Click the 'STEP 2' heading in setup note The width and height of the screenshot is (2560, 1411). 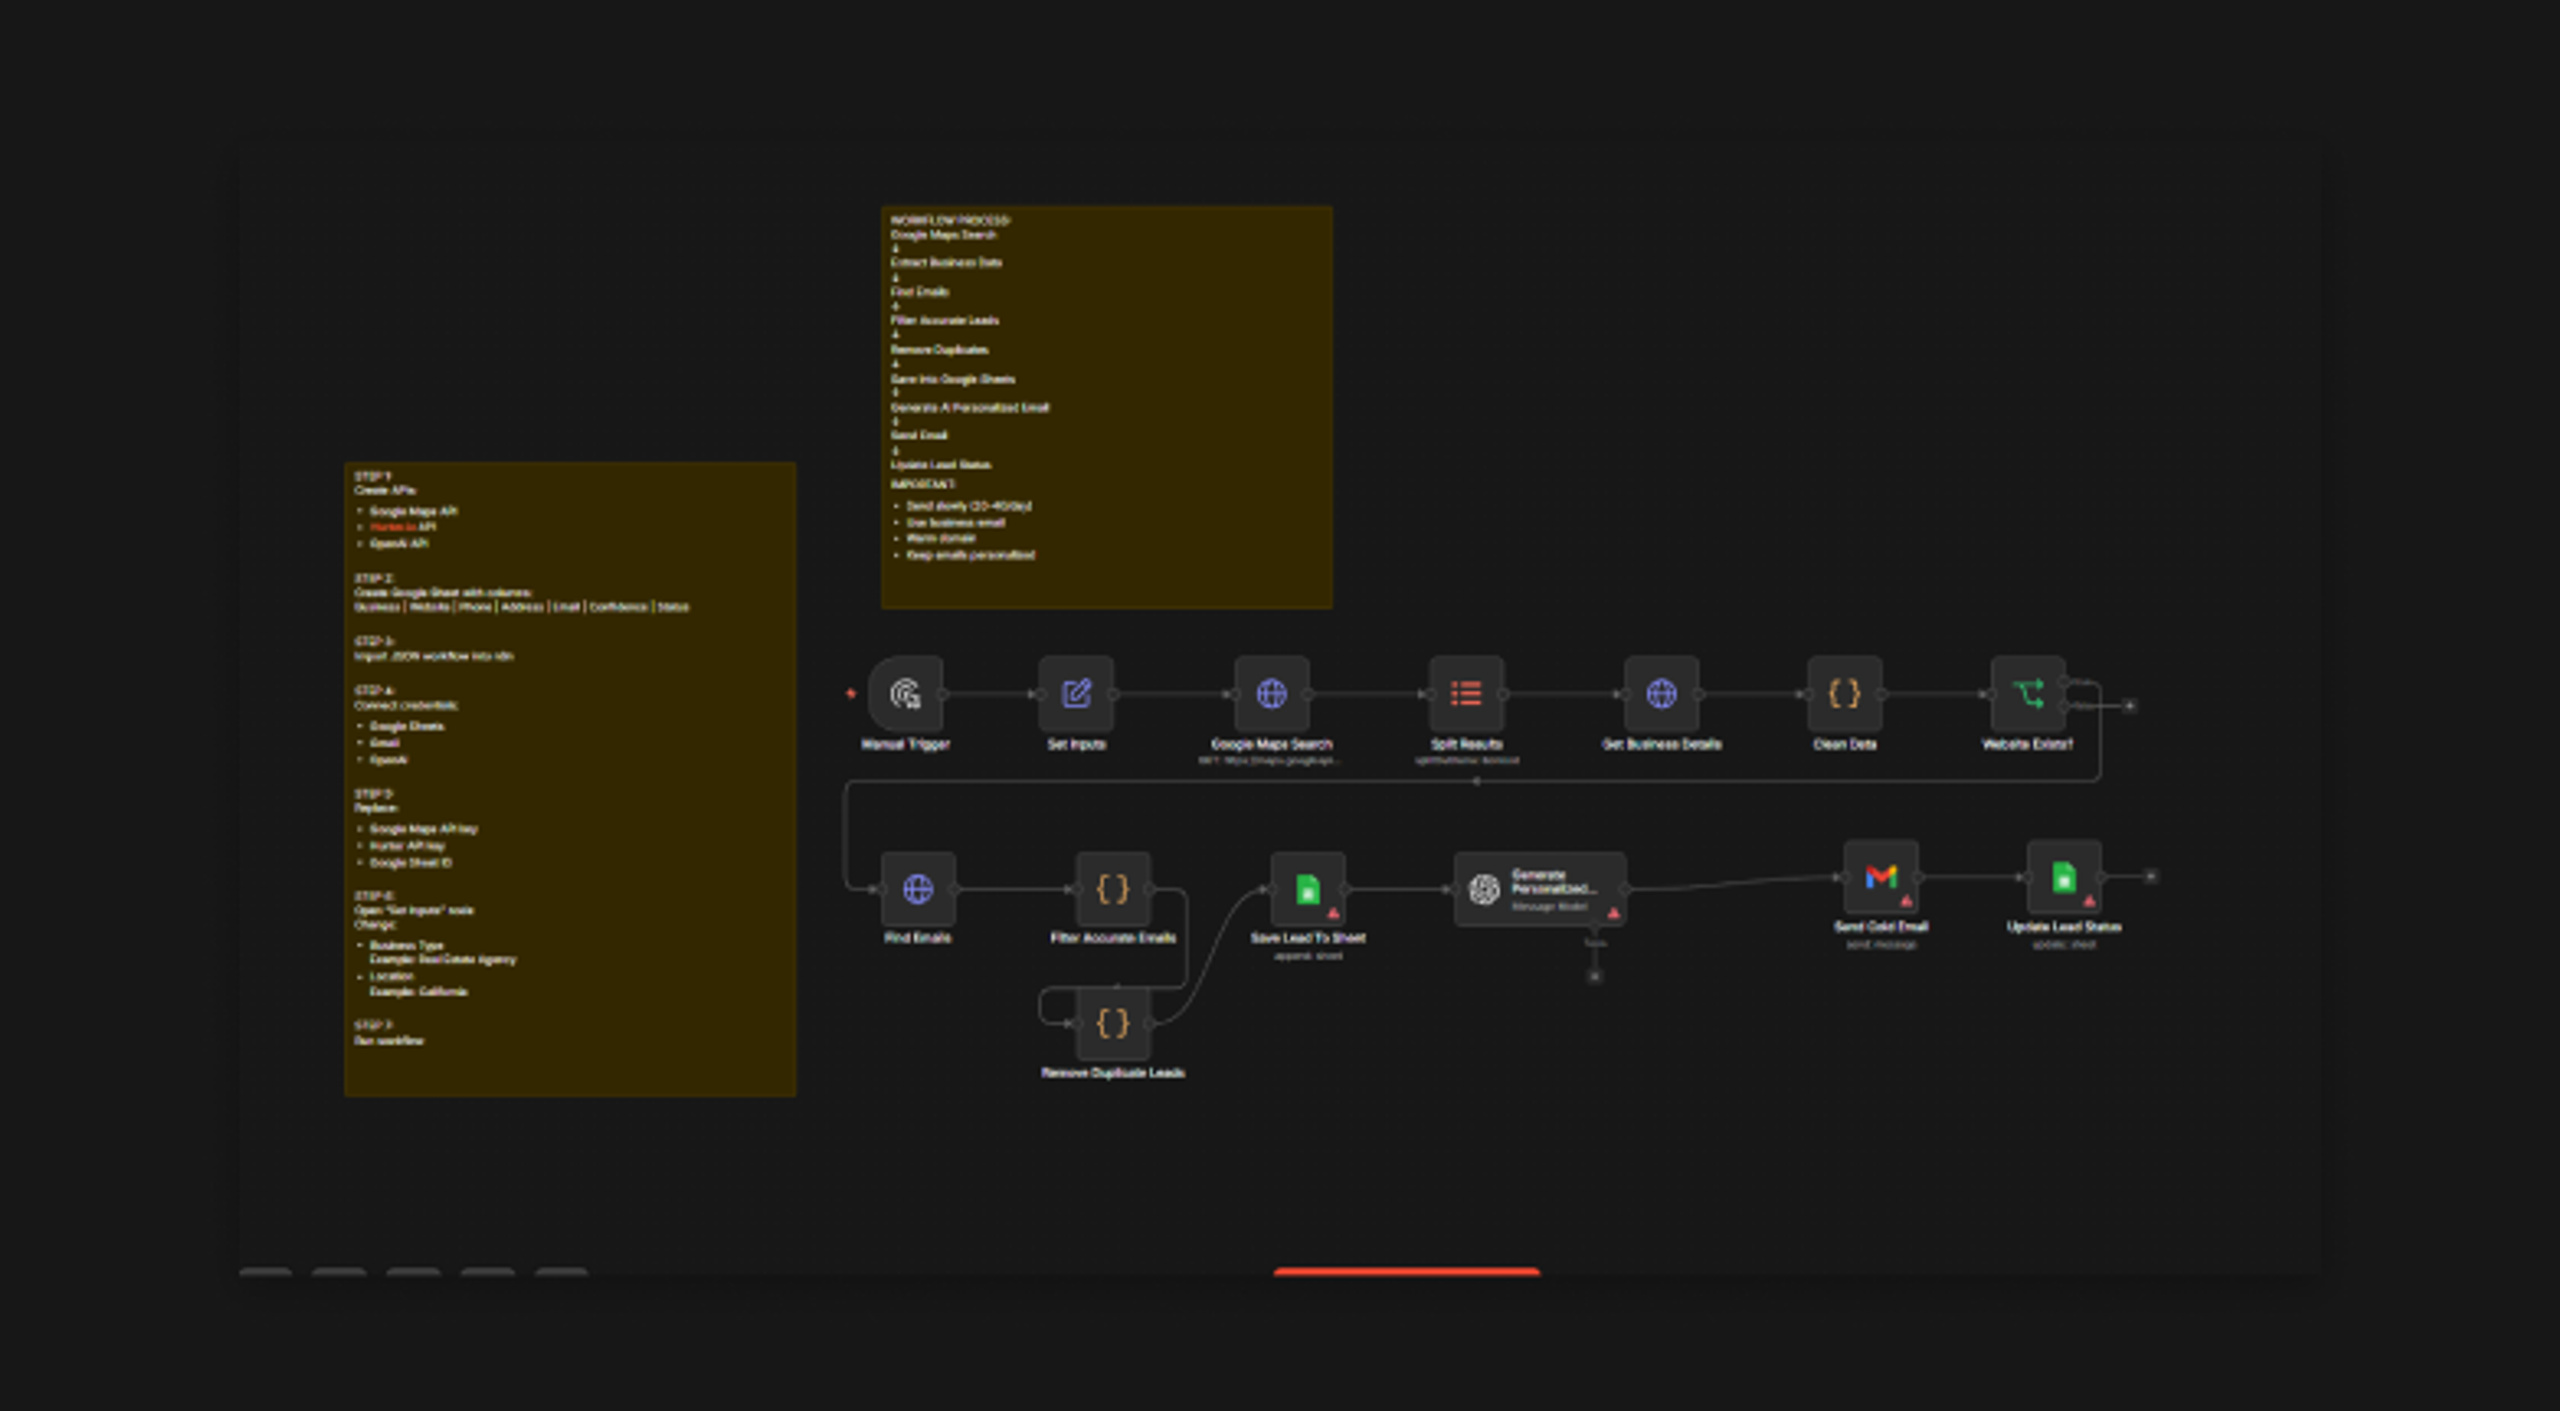[373, 578]
